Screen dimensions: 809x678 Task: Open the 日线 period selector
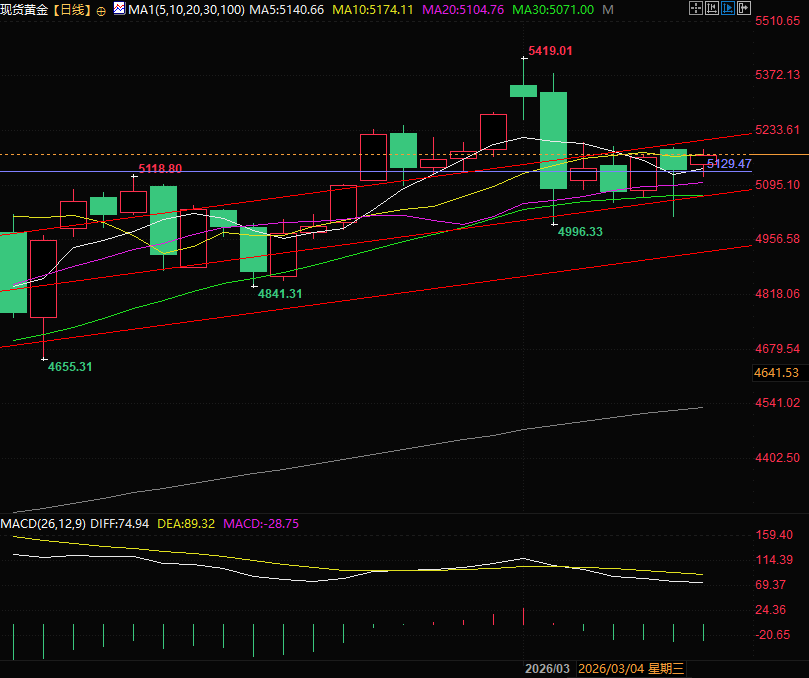click(x=70, y=10)
